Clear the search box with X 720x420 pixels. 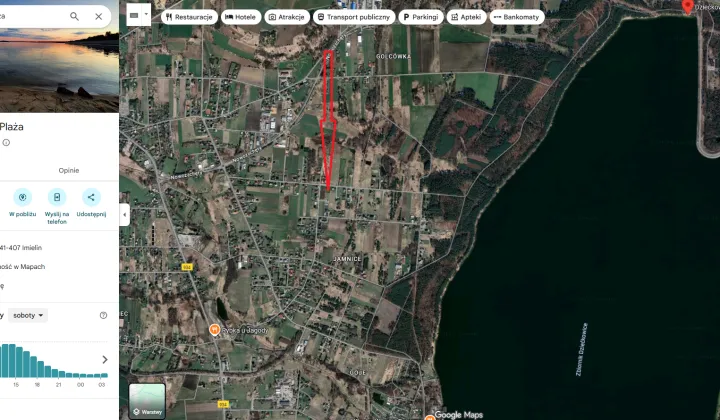point(98,17)
